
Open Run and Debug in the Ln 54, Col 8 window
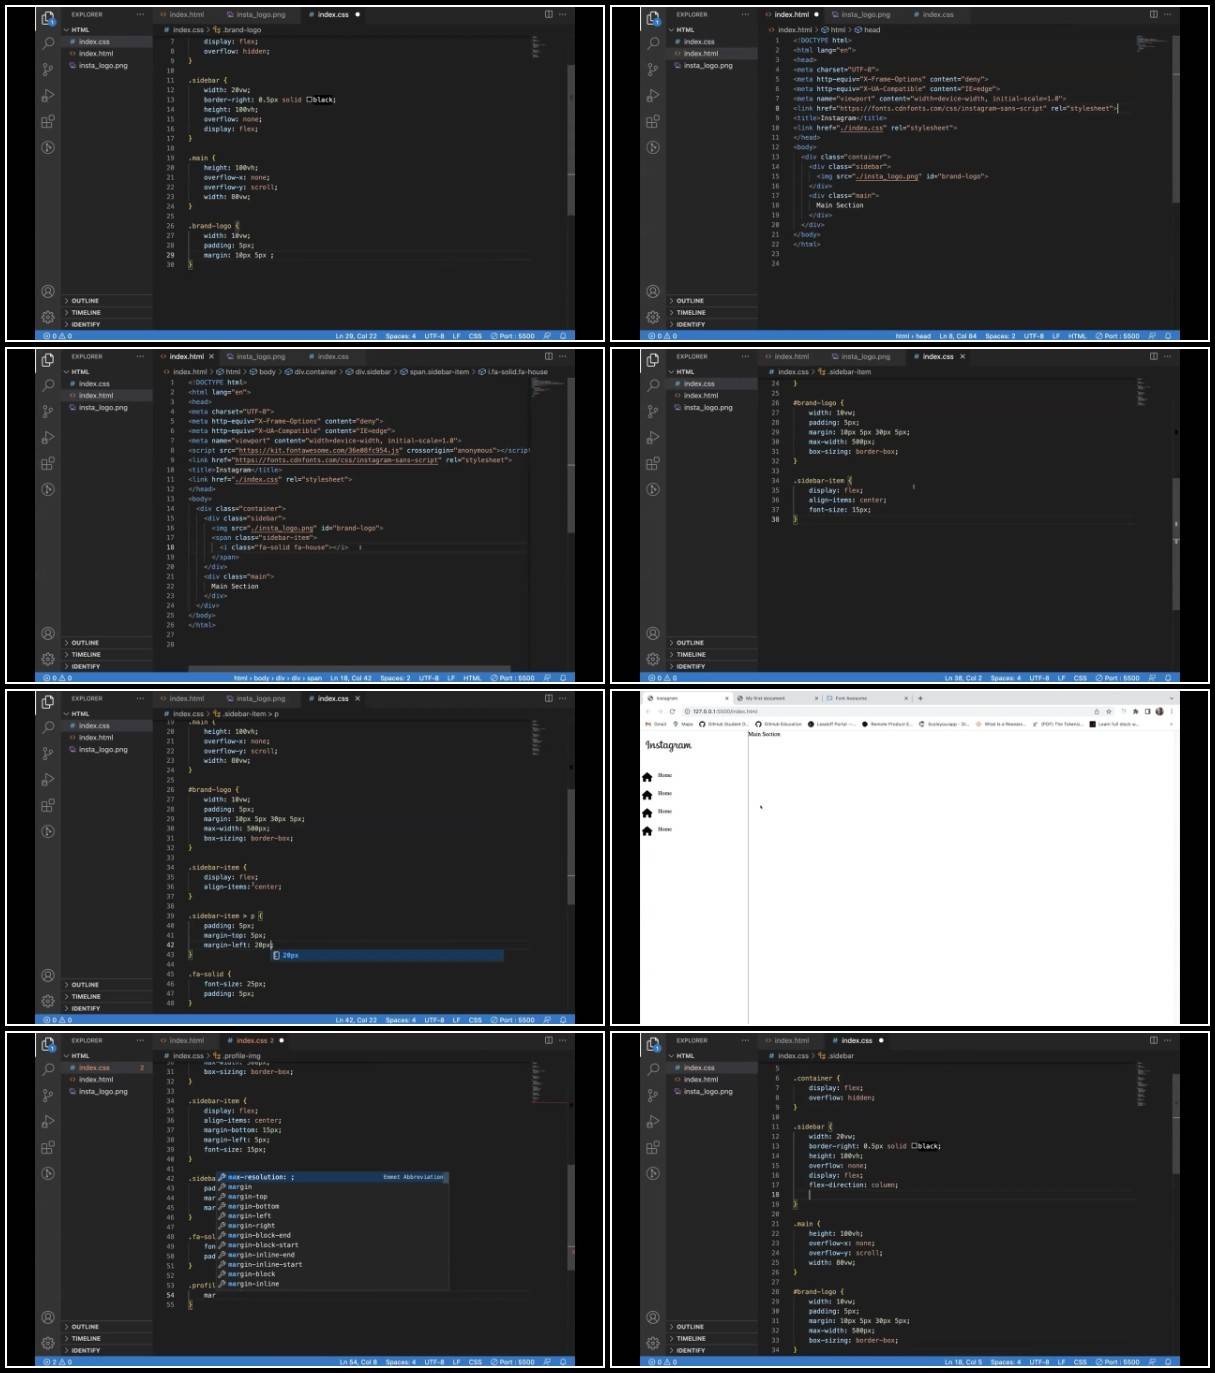[x=48, y=1122]
